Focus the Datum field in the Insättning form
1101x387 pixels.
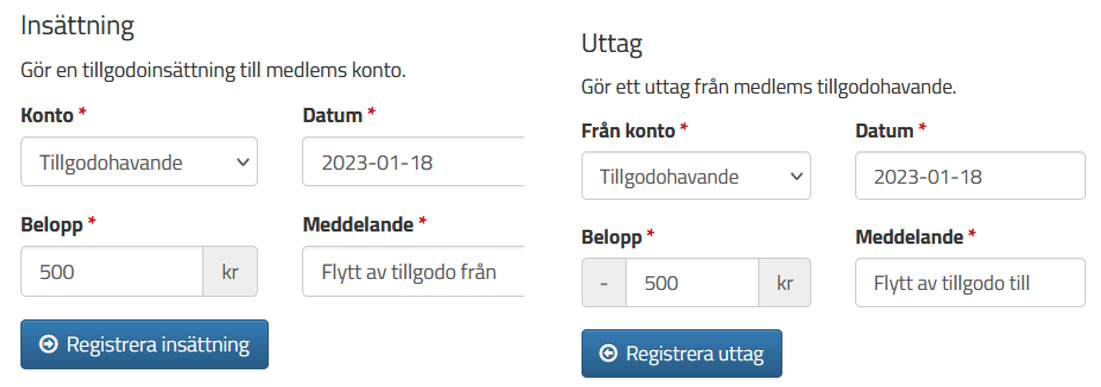tap(414, 162)
